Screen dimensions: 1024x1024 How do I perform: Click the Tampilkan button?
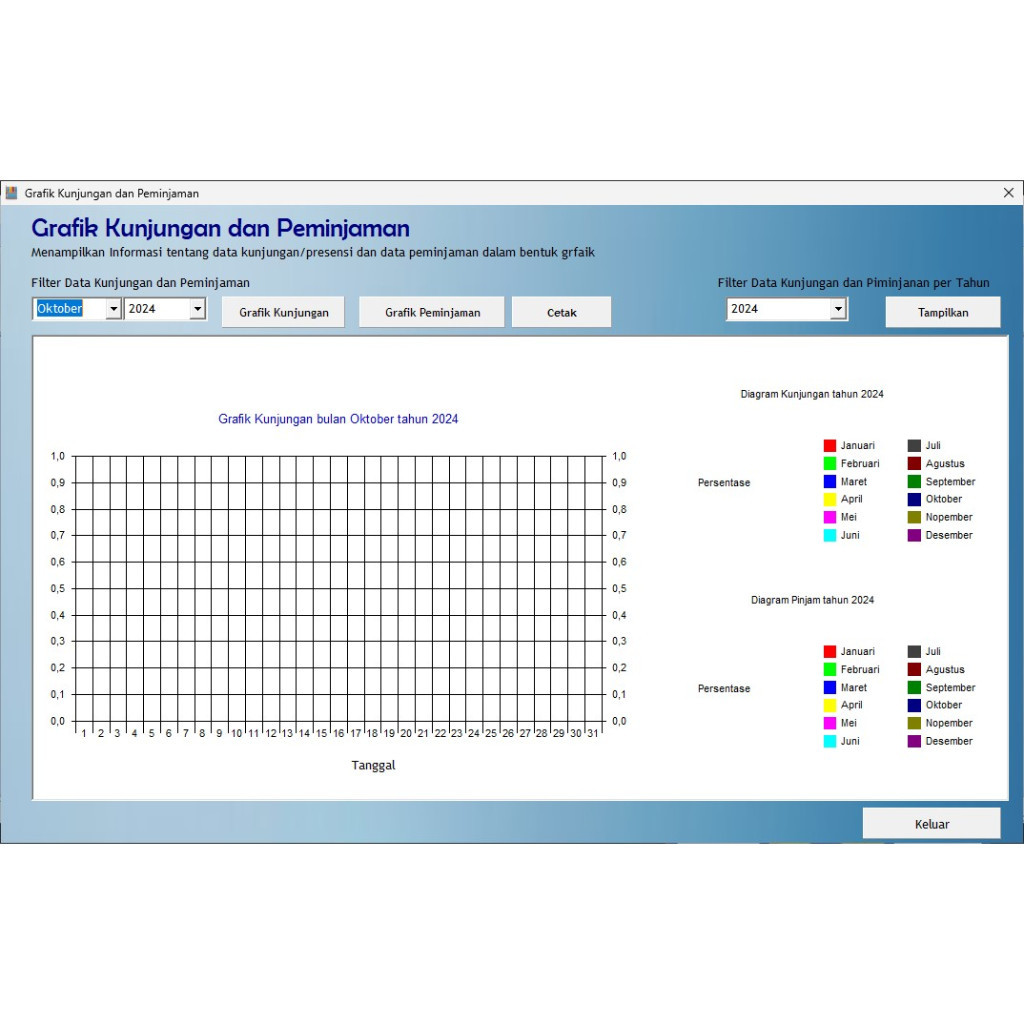[x=941, y=311]
